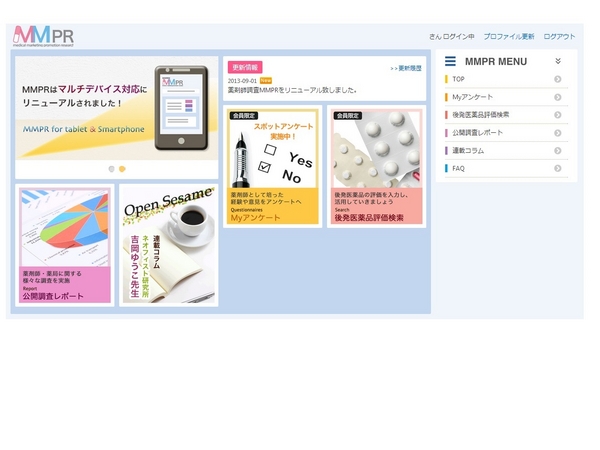Viewport: 600px width, 450px height.
Task: Open the 公開調査レポート pie chart card
Action: [x=65, y=245]
